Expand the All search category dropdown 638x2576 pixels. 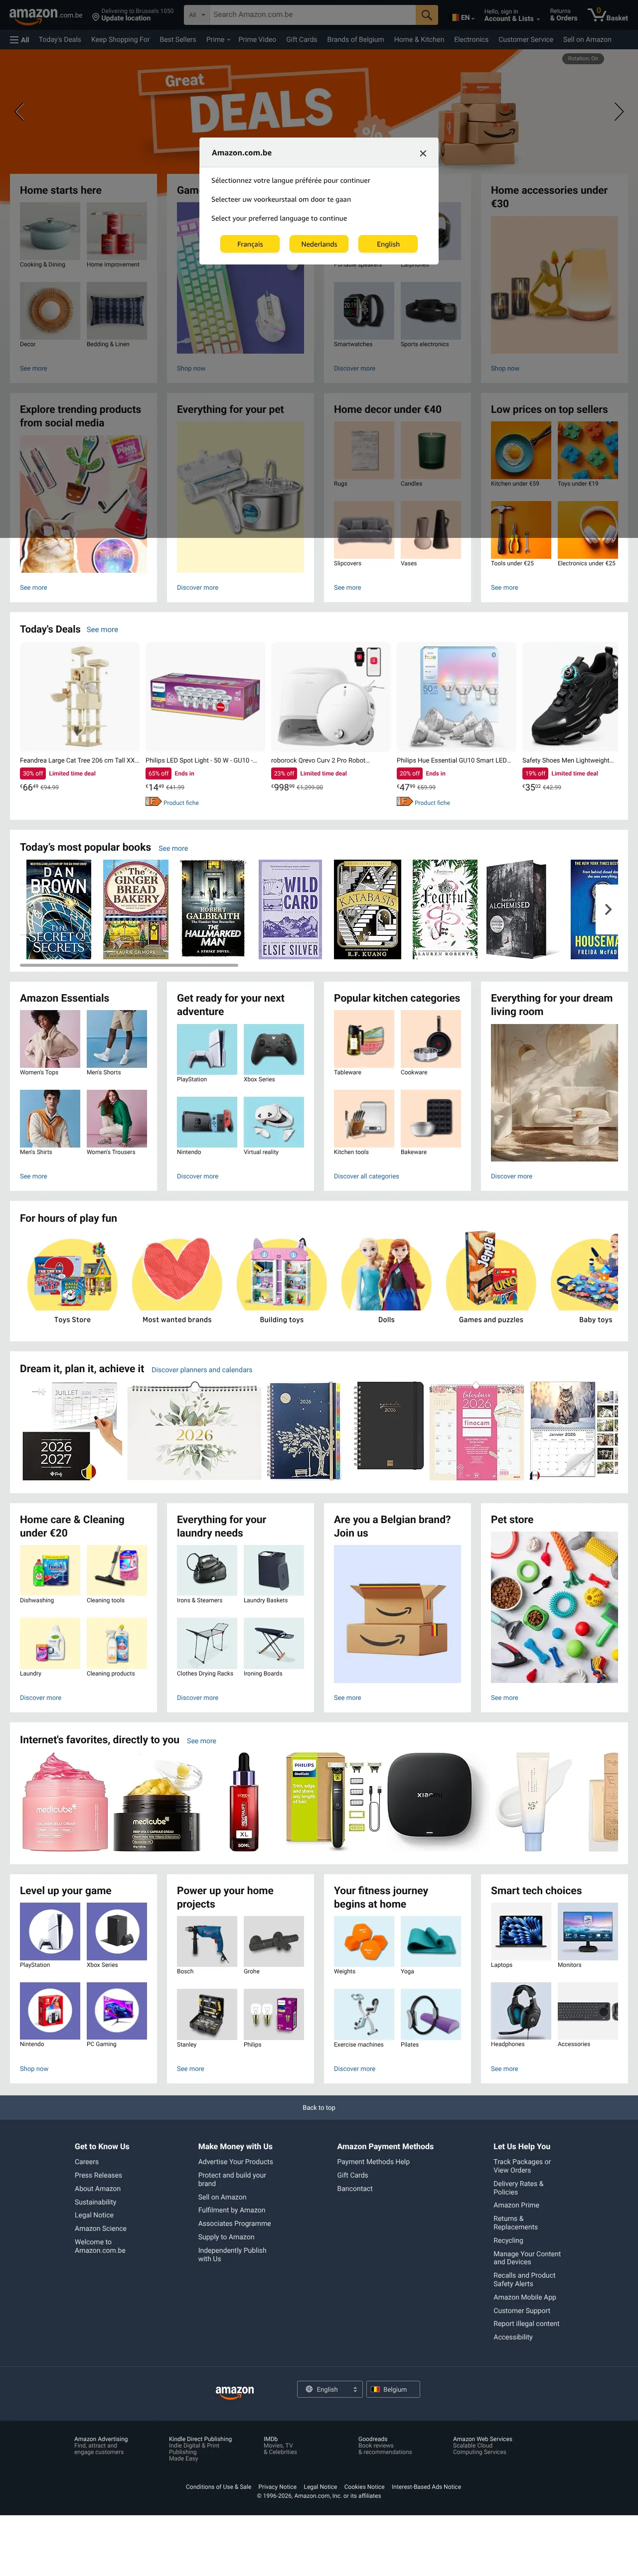point(197,15)
